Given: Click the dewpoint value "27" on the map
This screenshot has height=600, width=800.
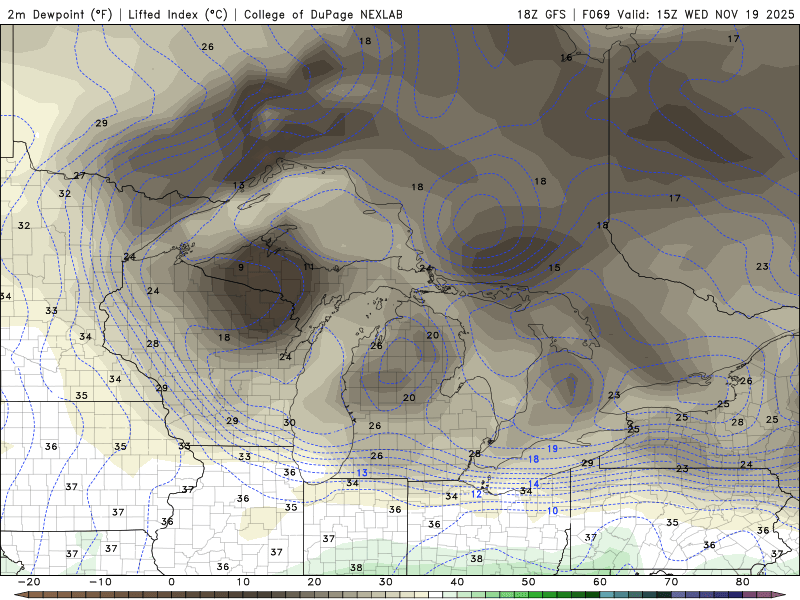Looking at the screenshot, I should 80,176.
